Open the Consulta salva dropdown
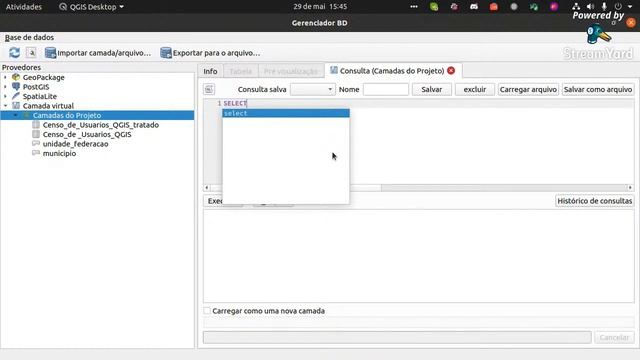640x360 pixels. (313, 89)
